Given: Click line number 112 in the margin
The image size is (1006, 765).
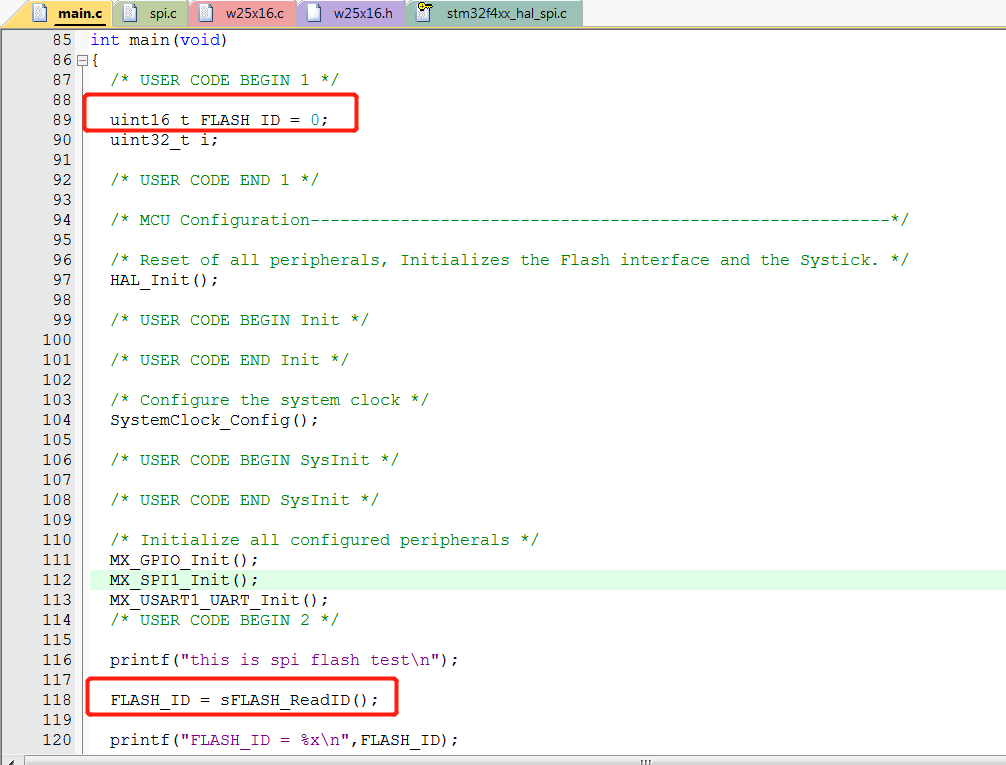Looking at the screenshot, I should (x=57, y=580).
